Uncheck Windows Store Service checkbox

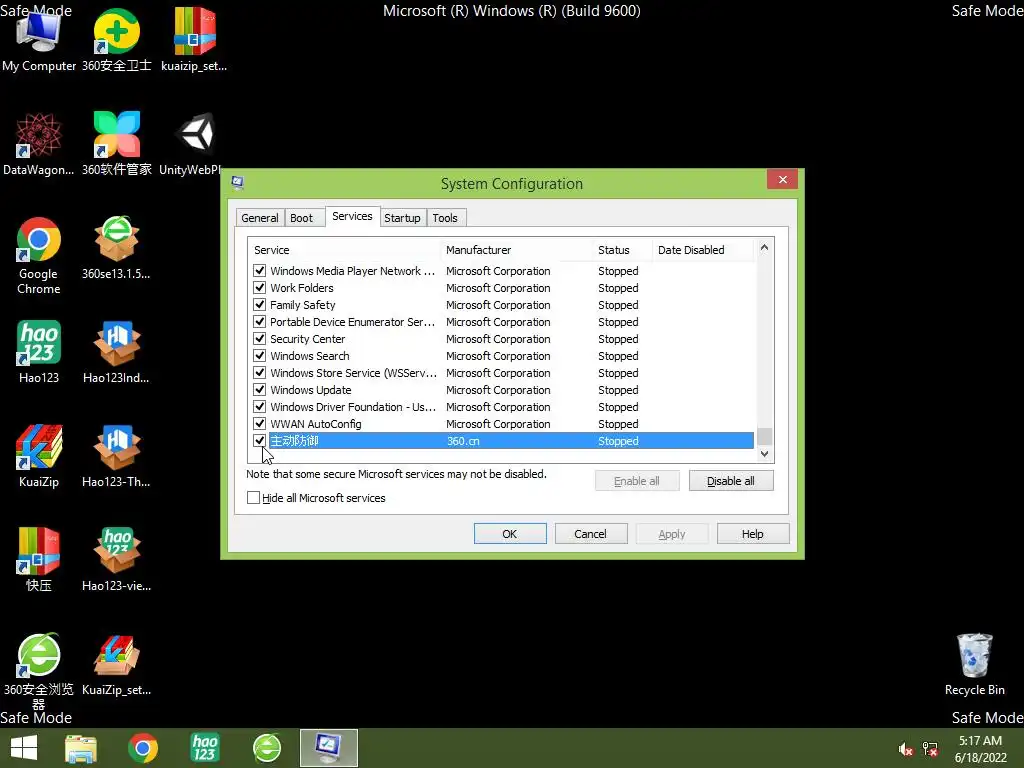click(259, 372)
